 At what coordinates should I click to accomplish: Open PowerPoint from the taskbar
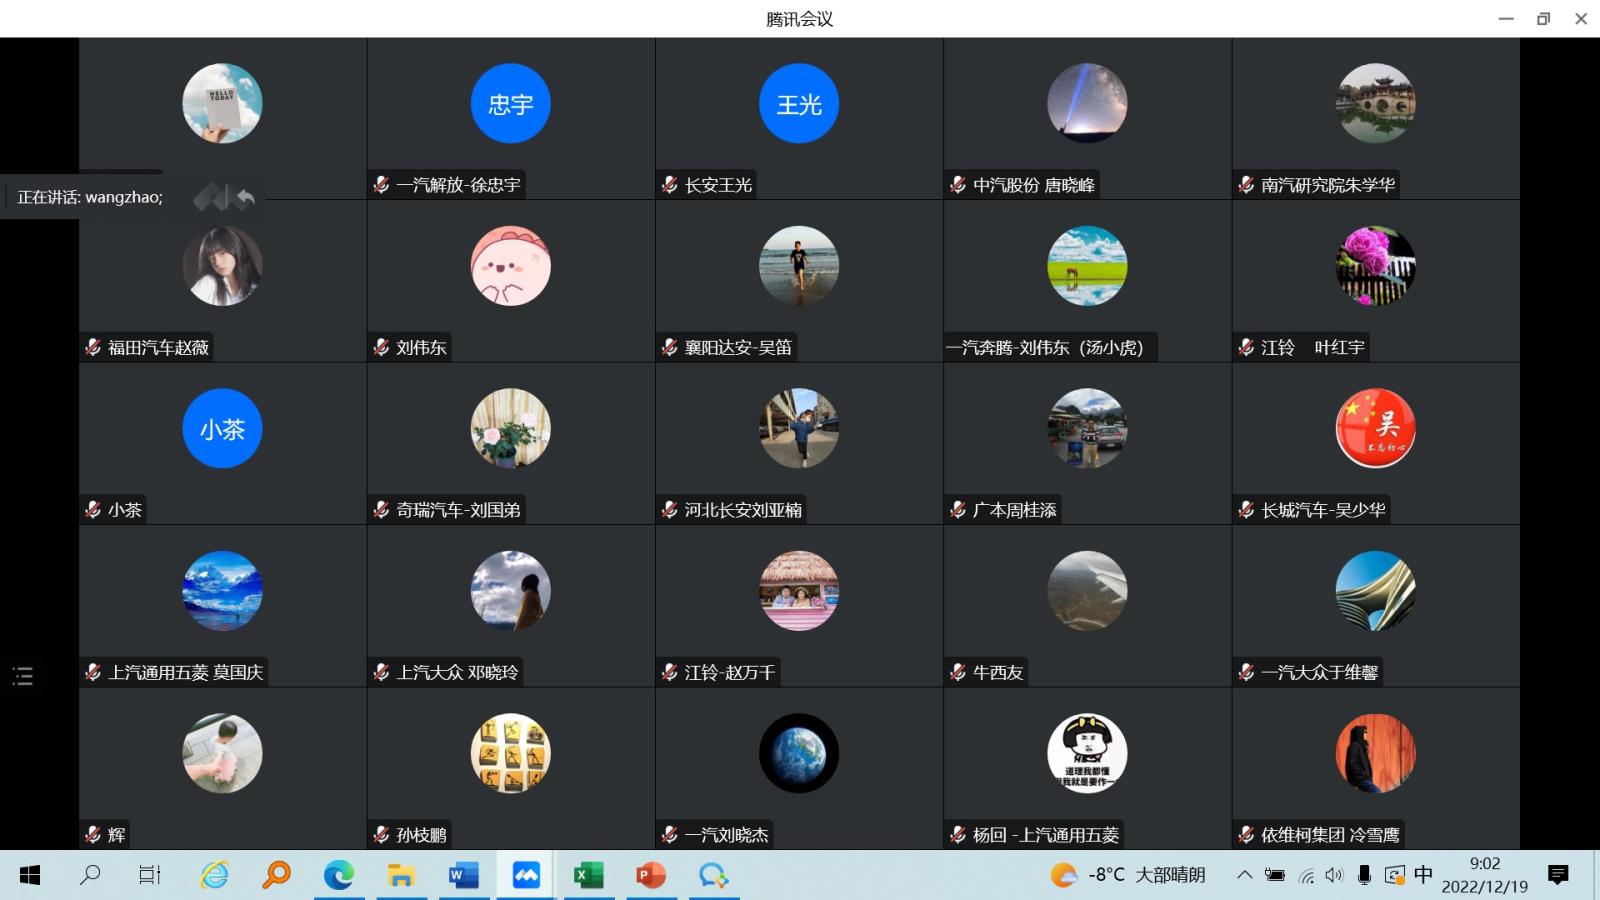pos(651,876)
